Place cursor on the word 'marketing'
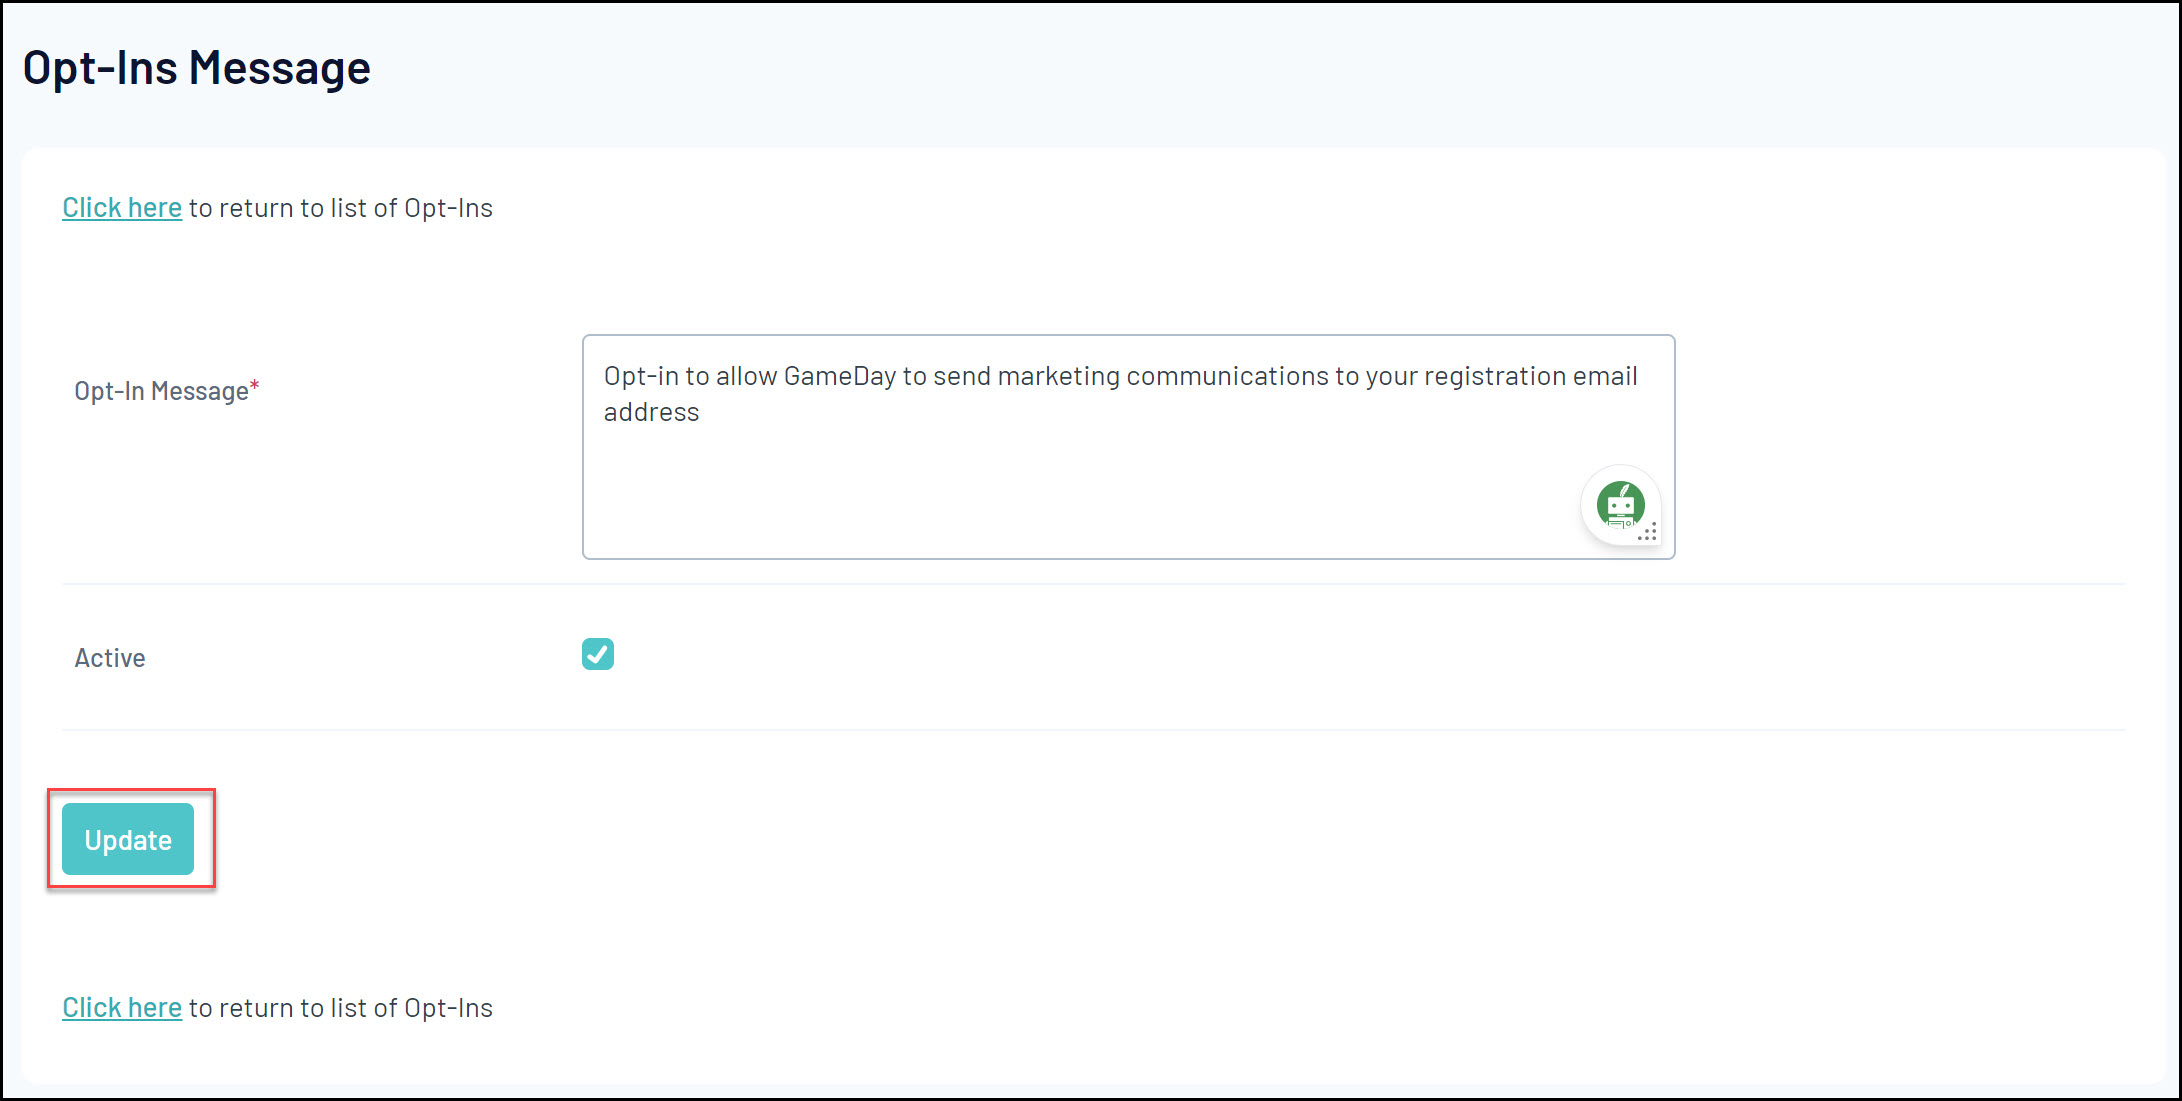 pyautogui.click(x=1058, y=377)
